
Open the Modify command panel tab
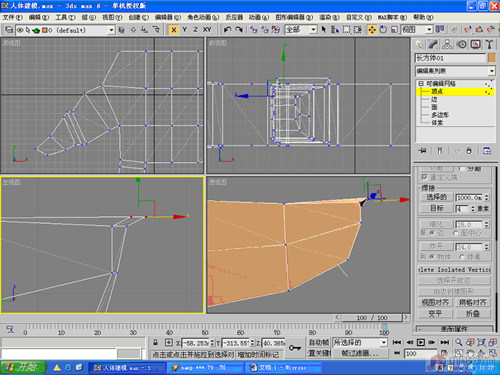(x=433, y=44)
